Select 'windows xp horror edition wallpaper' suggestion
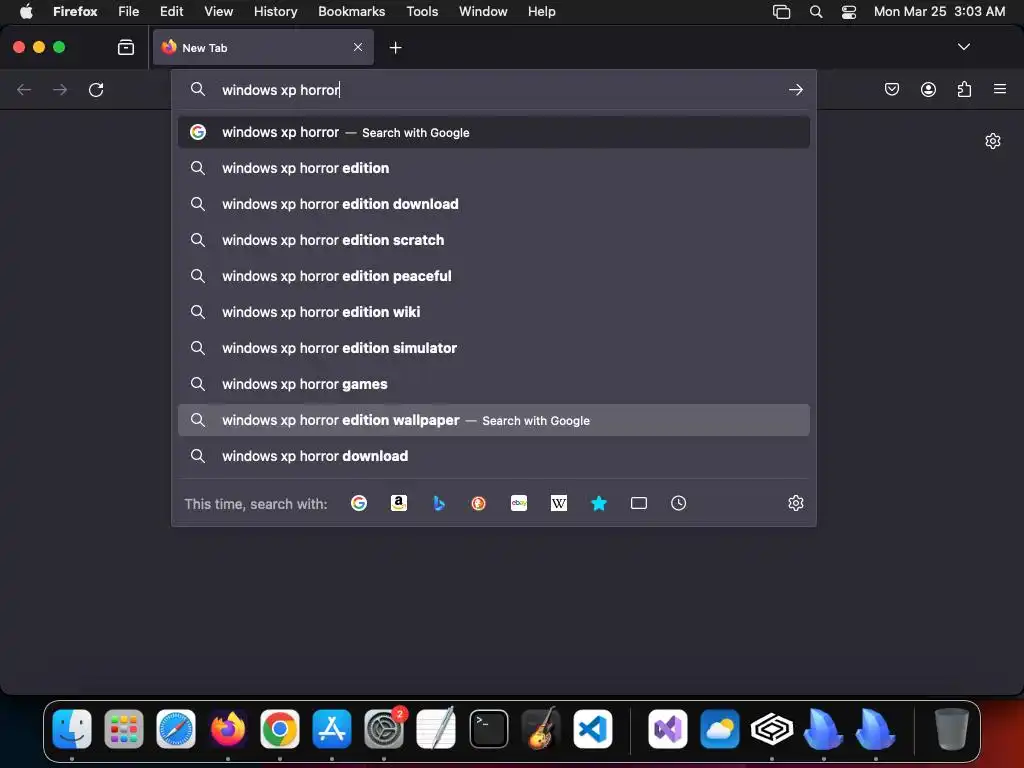Viewport: 1024px width, 768px height. (x=494, y=420)
